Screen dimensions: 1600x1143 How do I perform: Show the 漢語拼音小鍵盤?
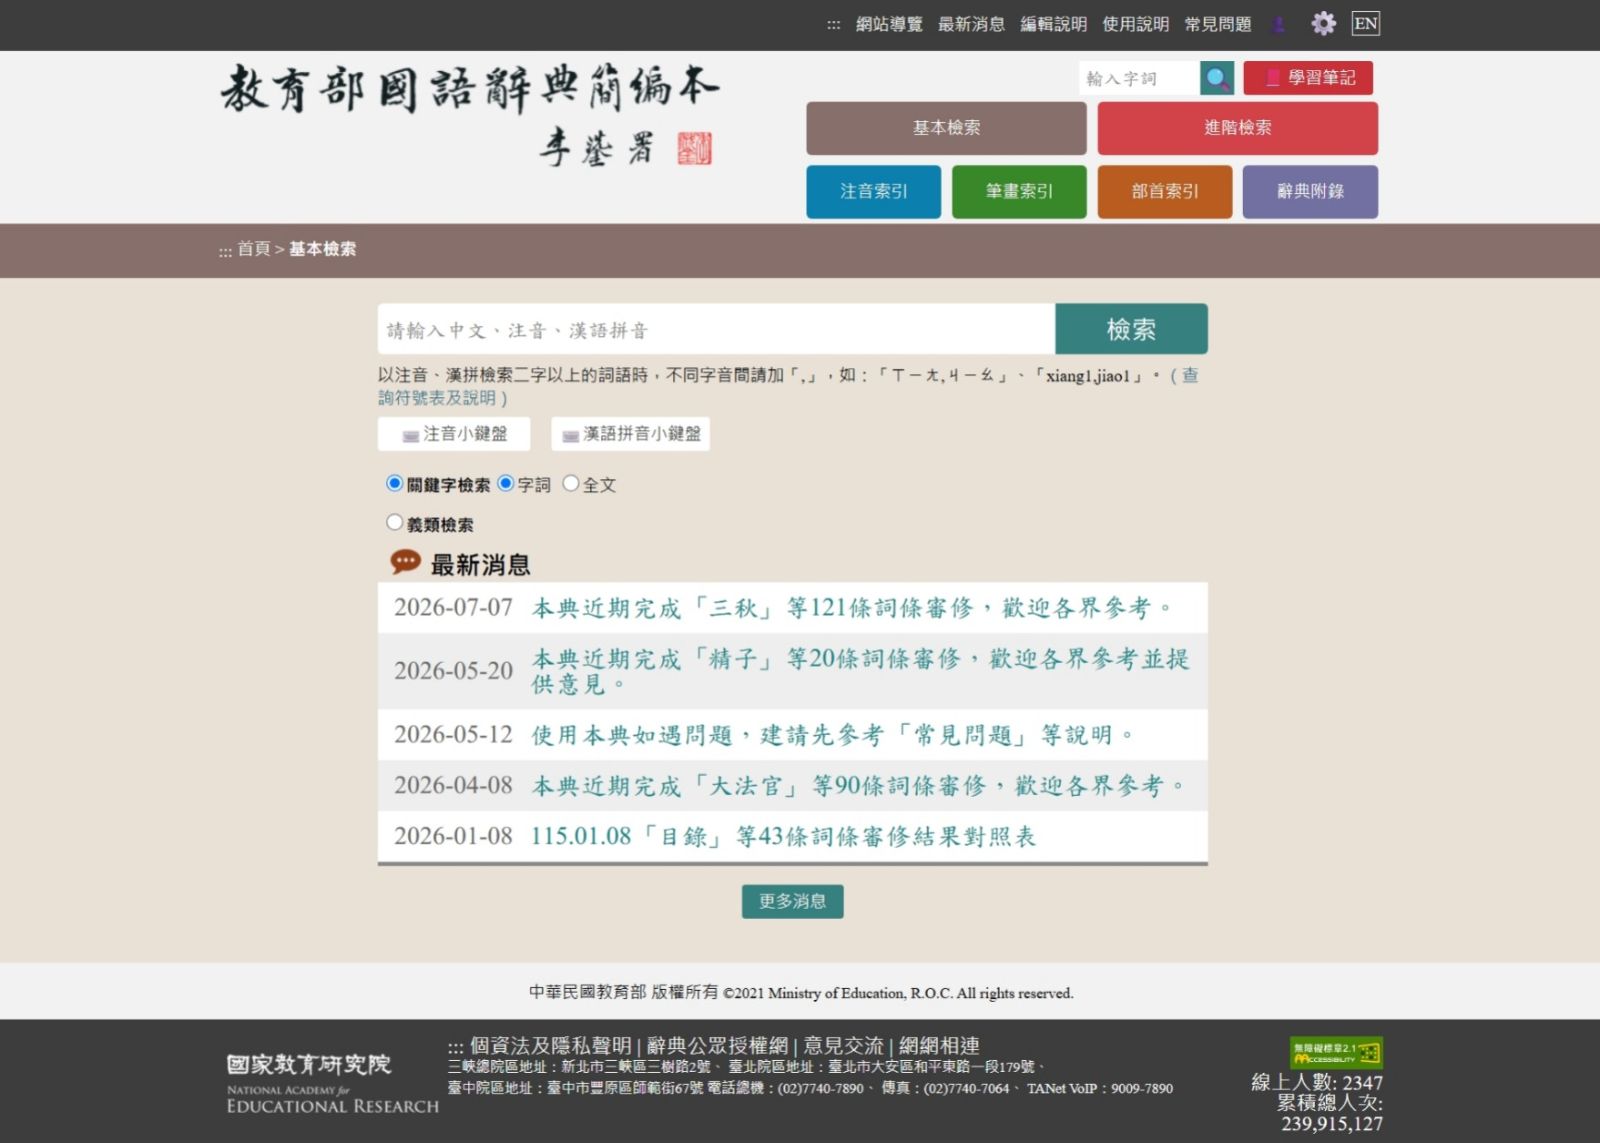tap(630, 434)
